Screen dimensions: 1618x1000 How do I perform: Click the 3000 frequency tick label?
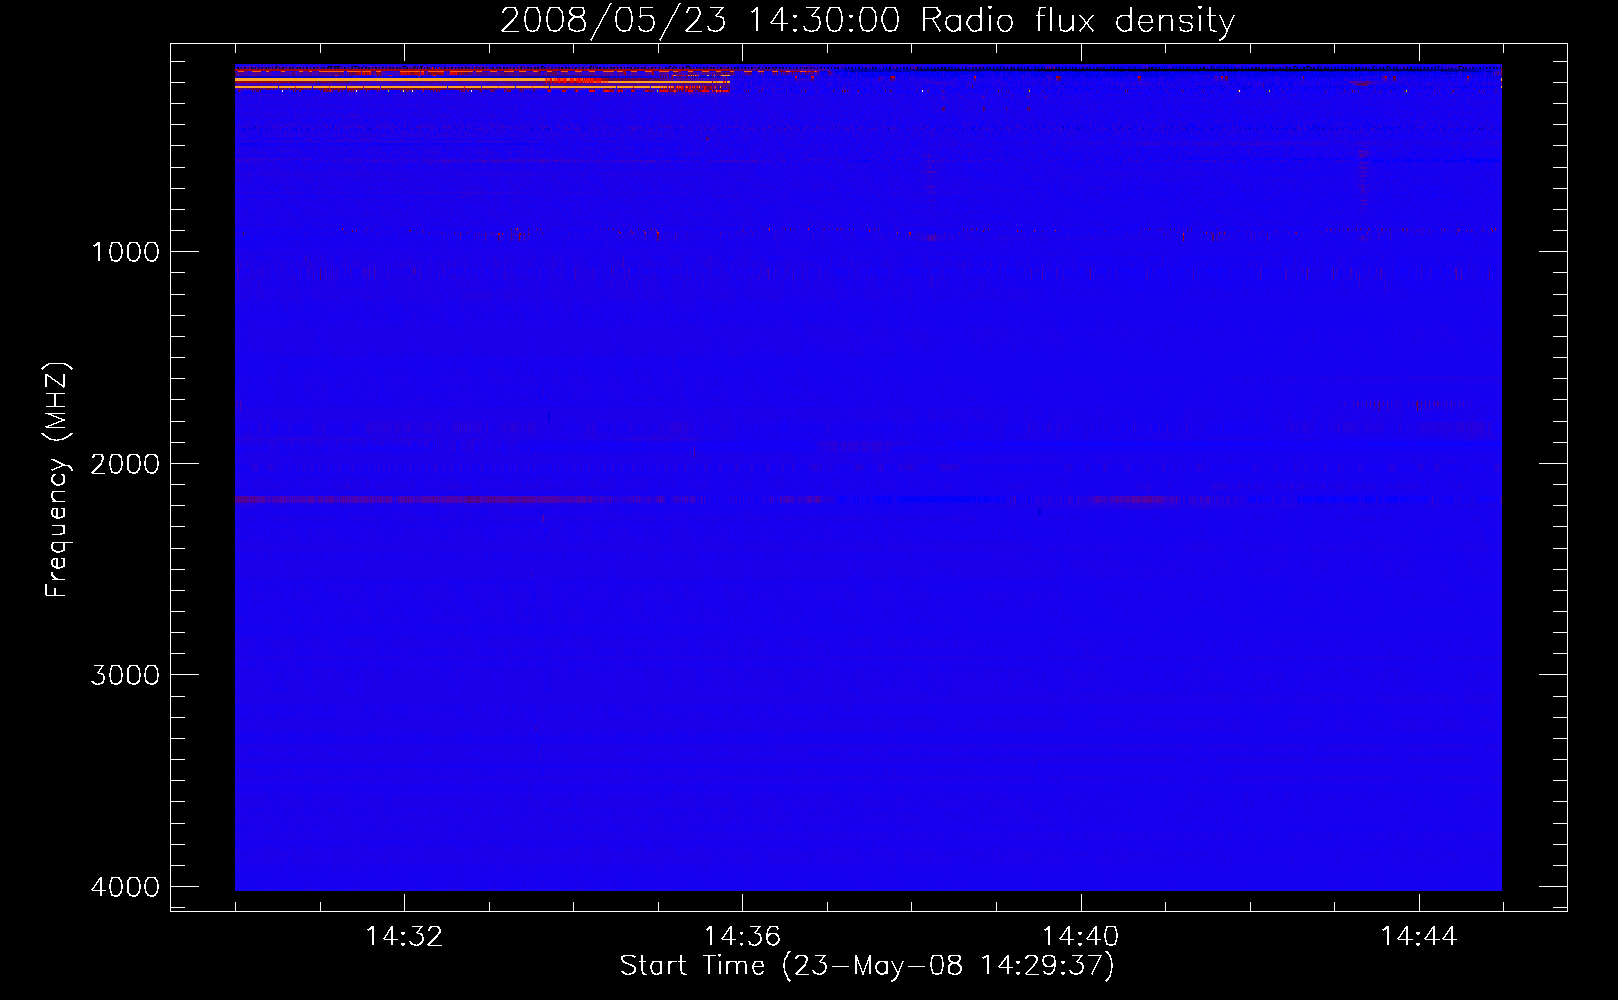(125, 675)
